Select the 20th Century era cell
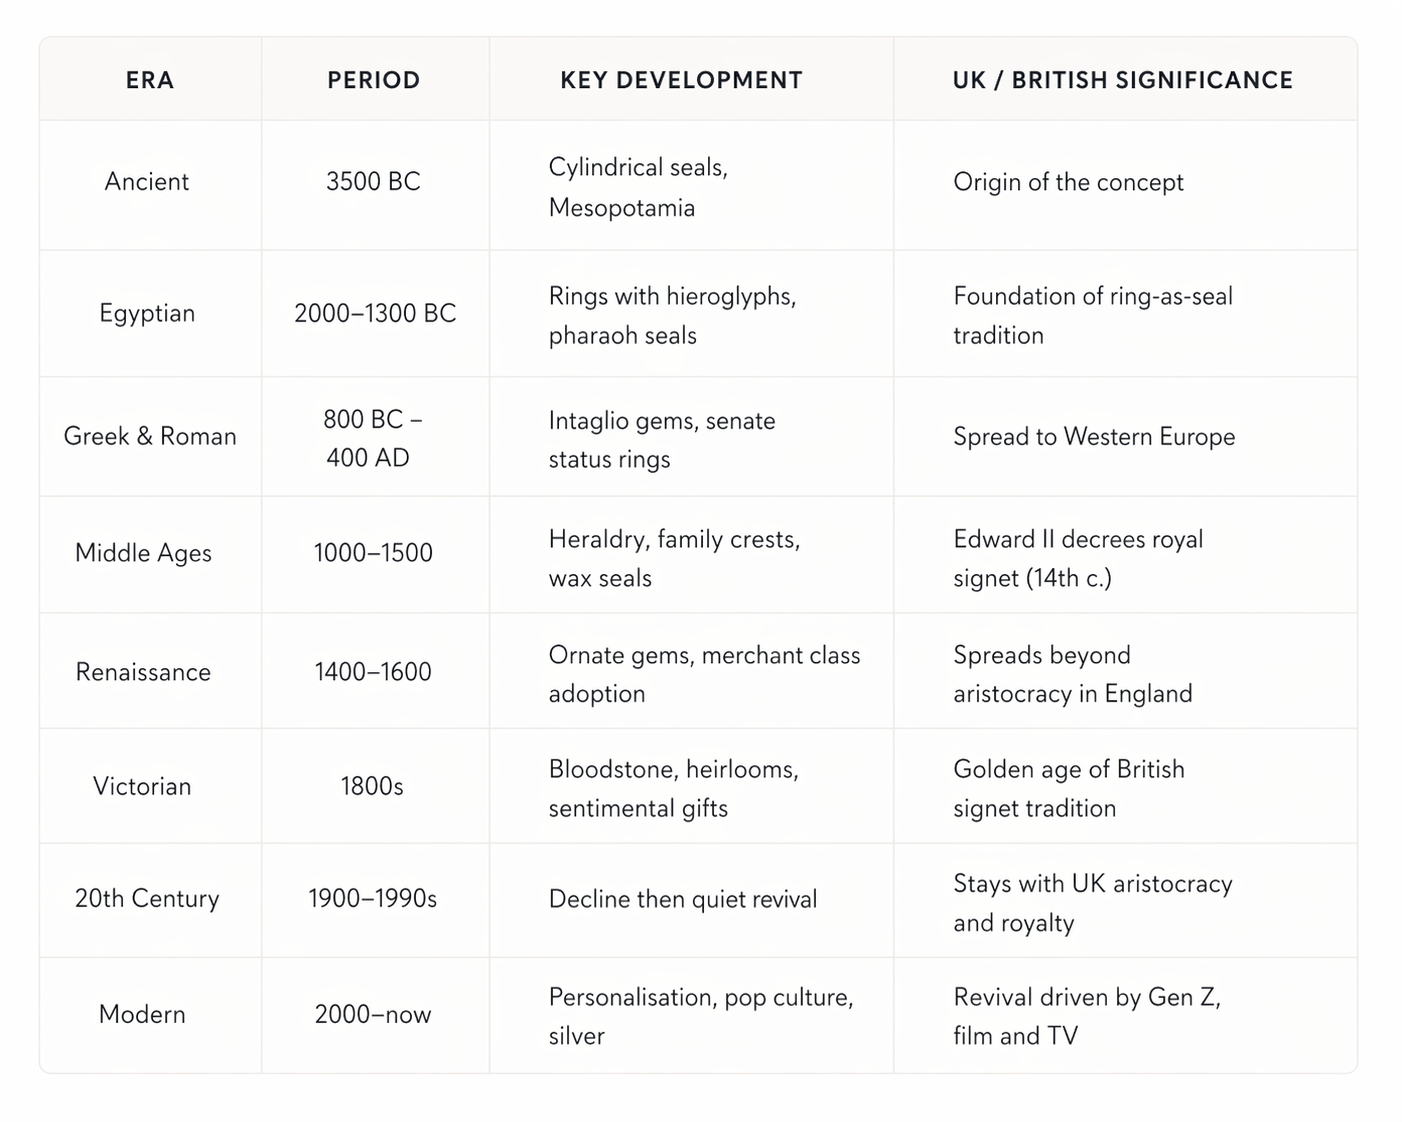 [147, 898]
